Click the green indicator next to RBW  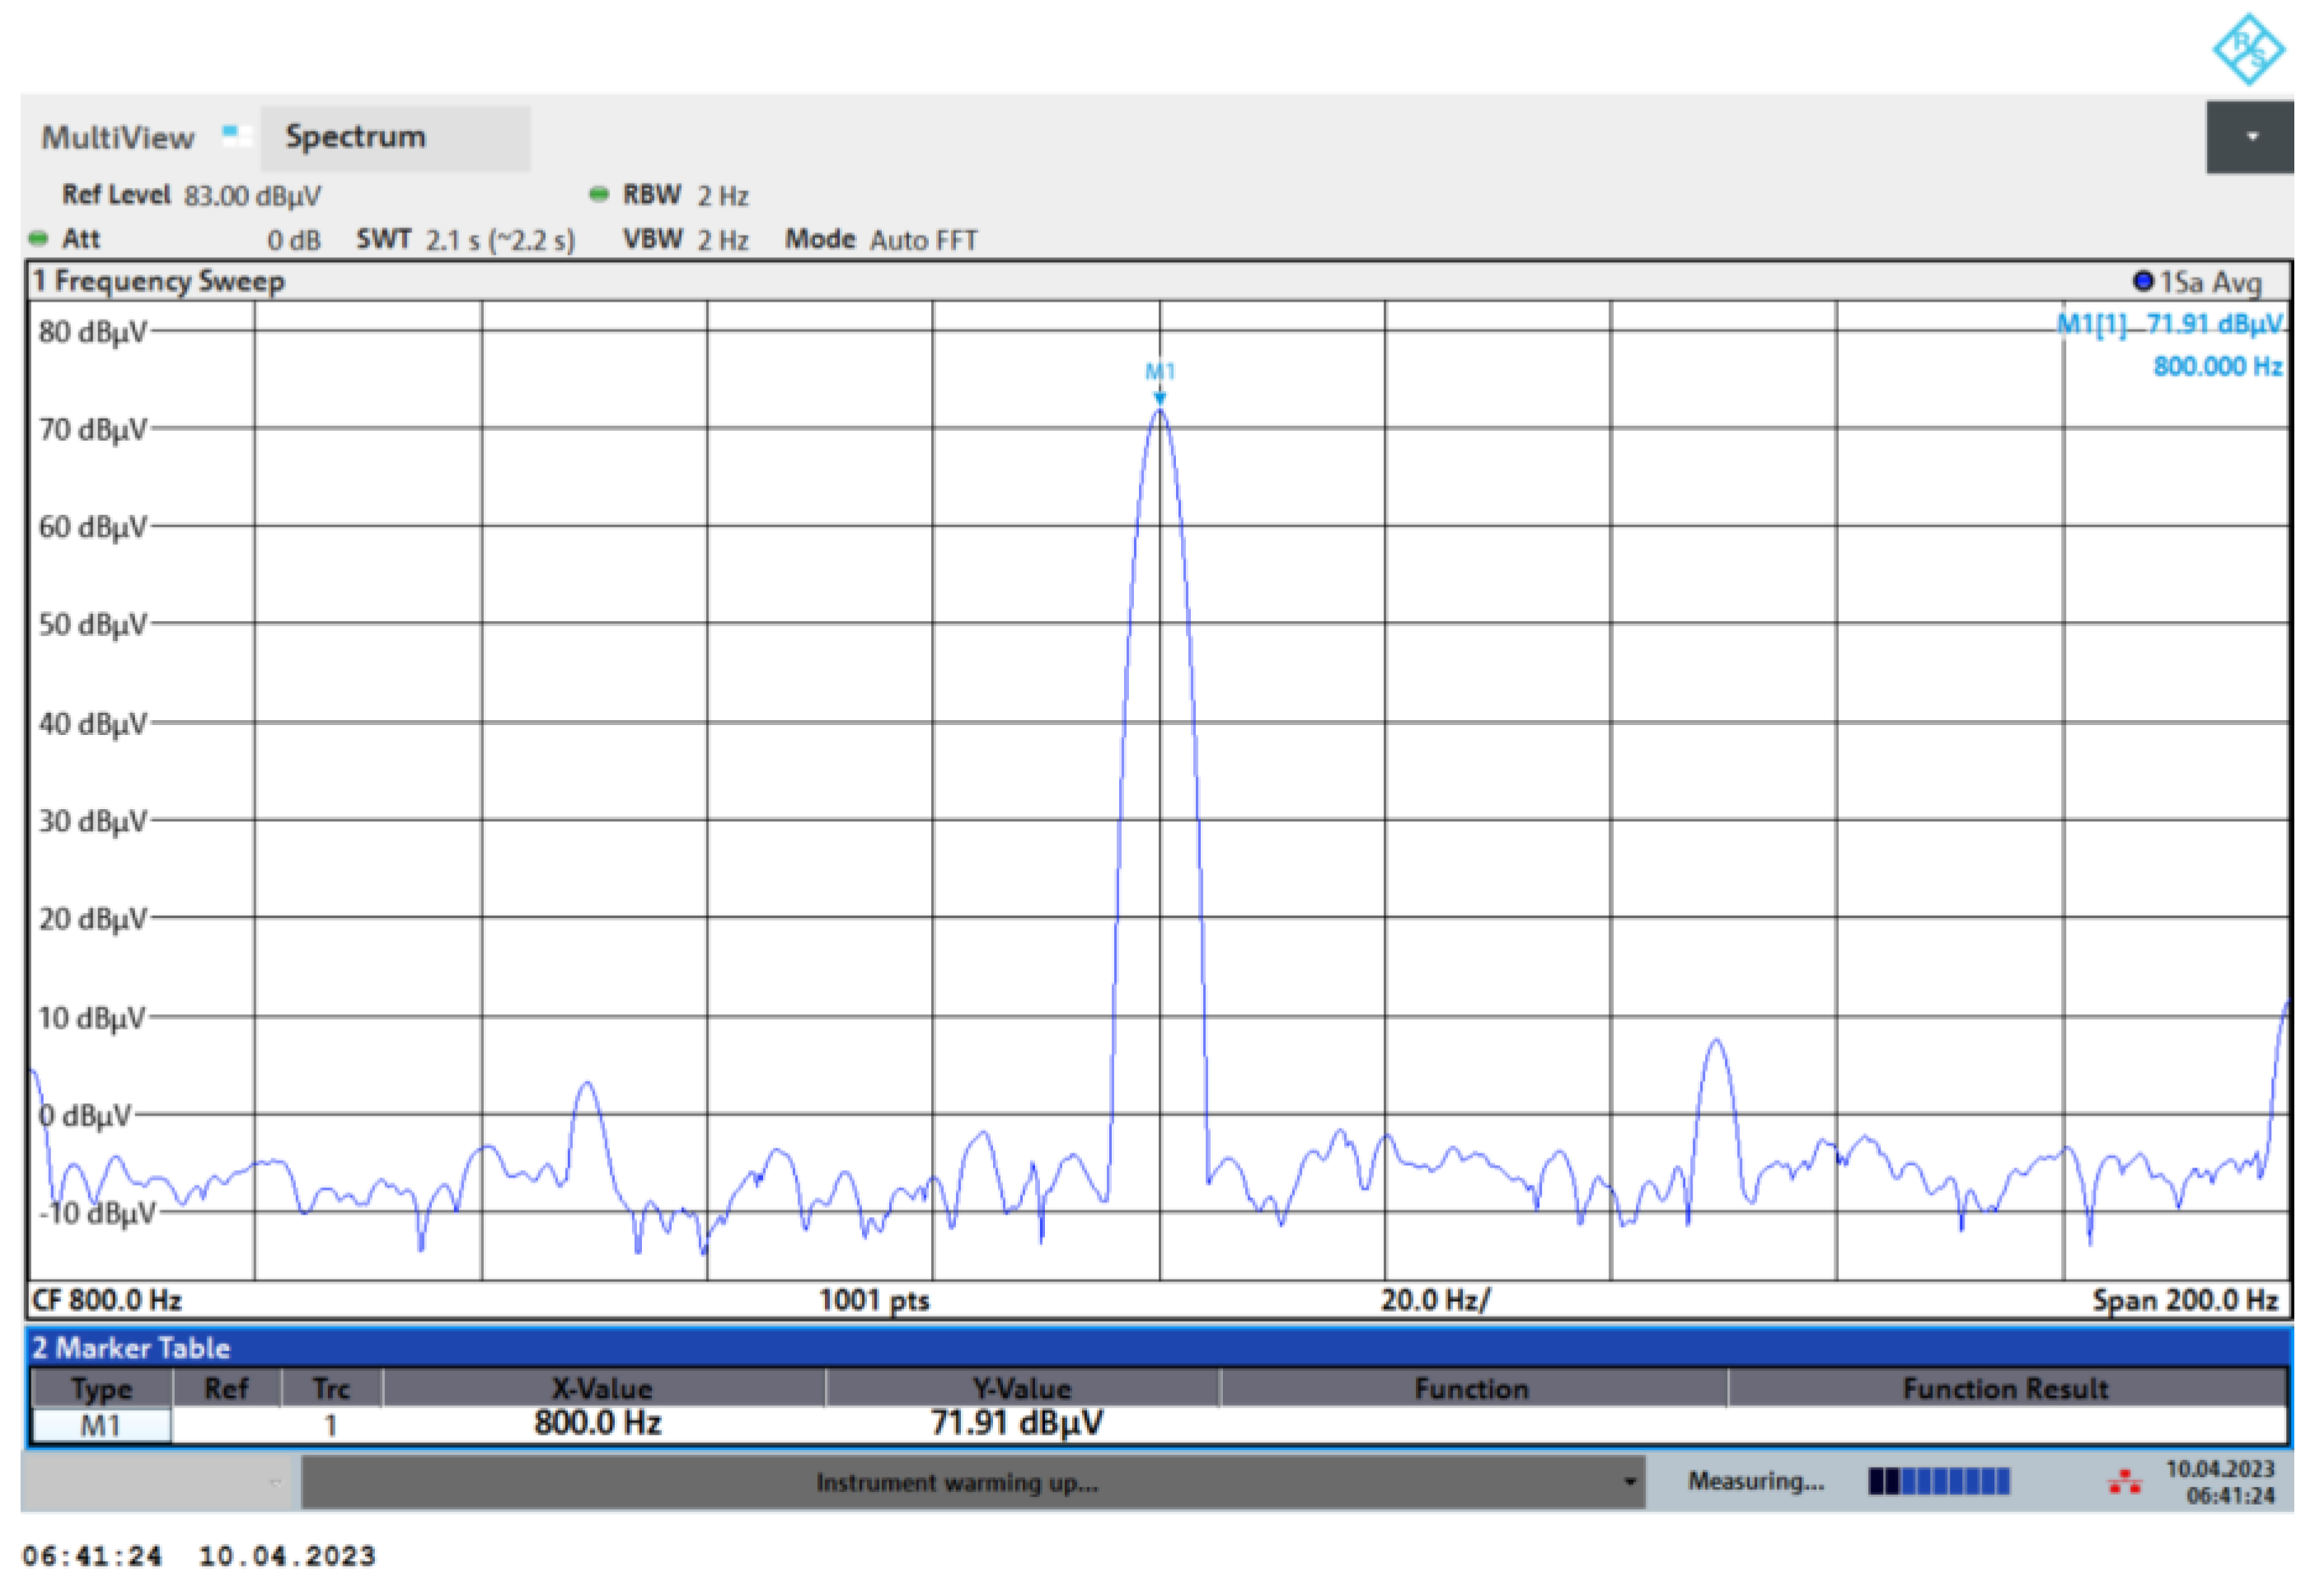pos(598,194)
